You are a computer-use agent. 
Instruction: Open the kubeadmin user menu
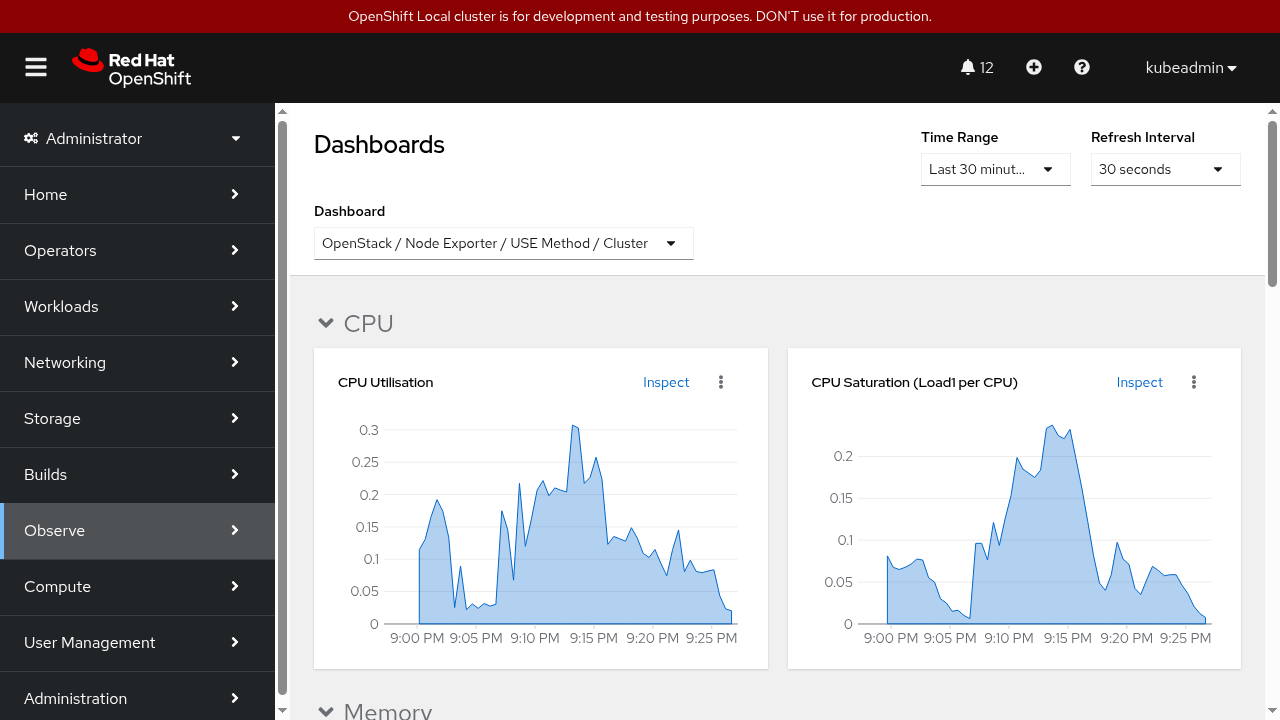click(1191, 68)
